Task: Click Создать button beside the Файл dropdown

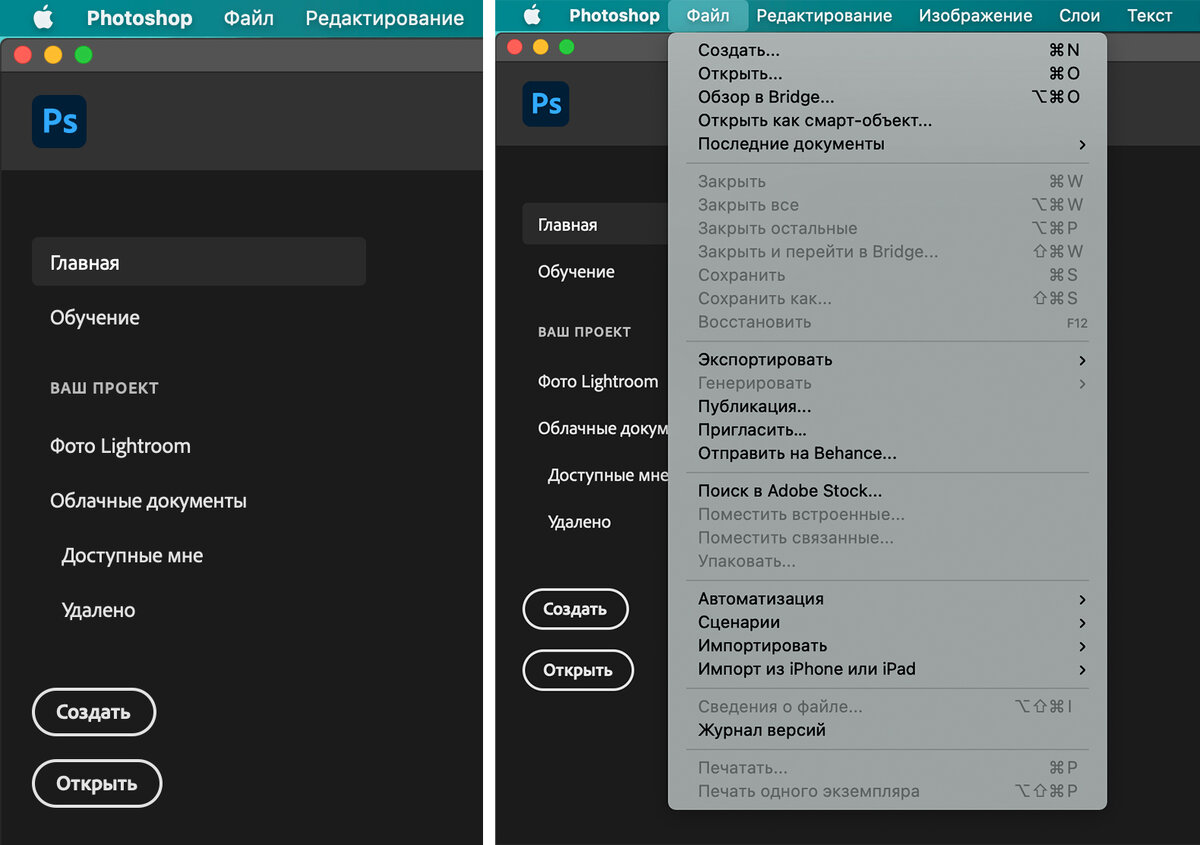Action: tap(575, 609)
